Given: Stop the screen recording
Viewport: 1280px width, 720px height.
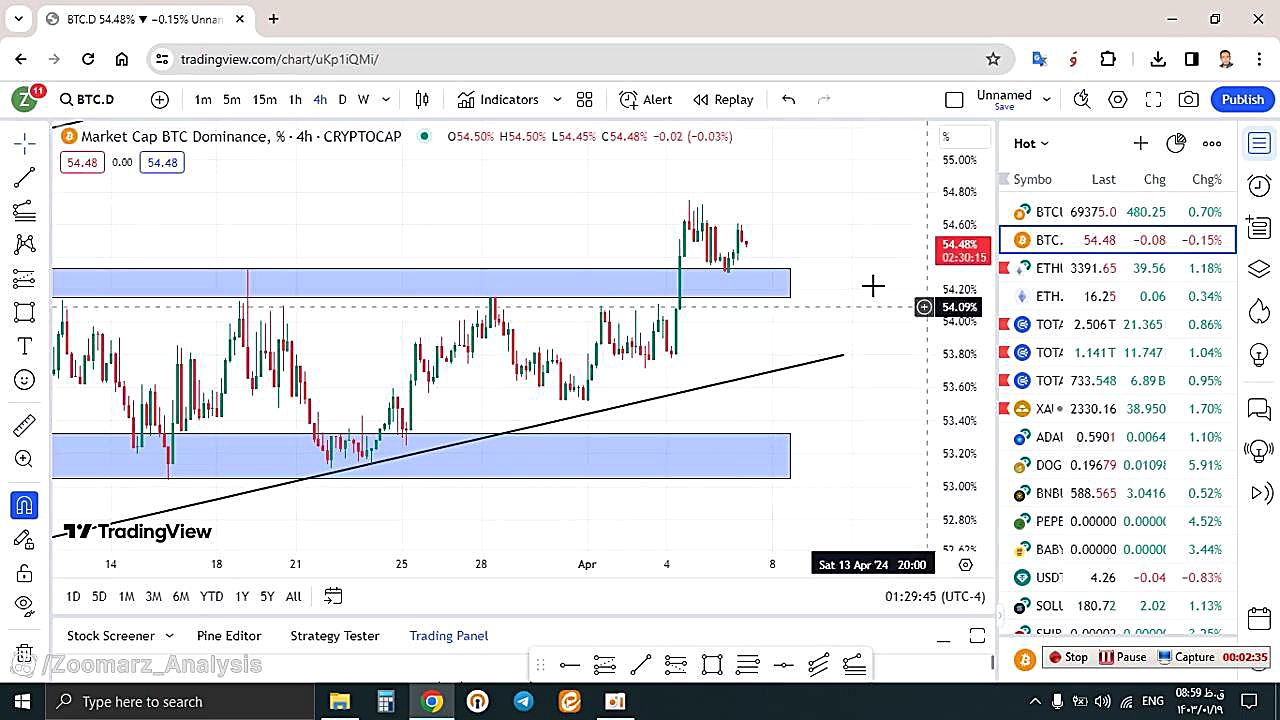Looking at the screenshot, I should click(x=1067, y=657).
